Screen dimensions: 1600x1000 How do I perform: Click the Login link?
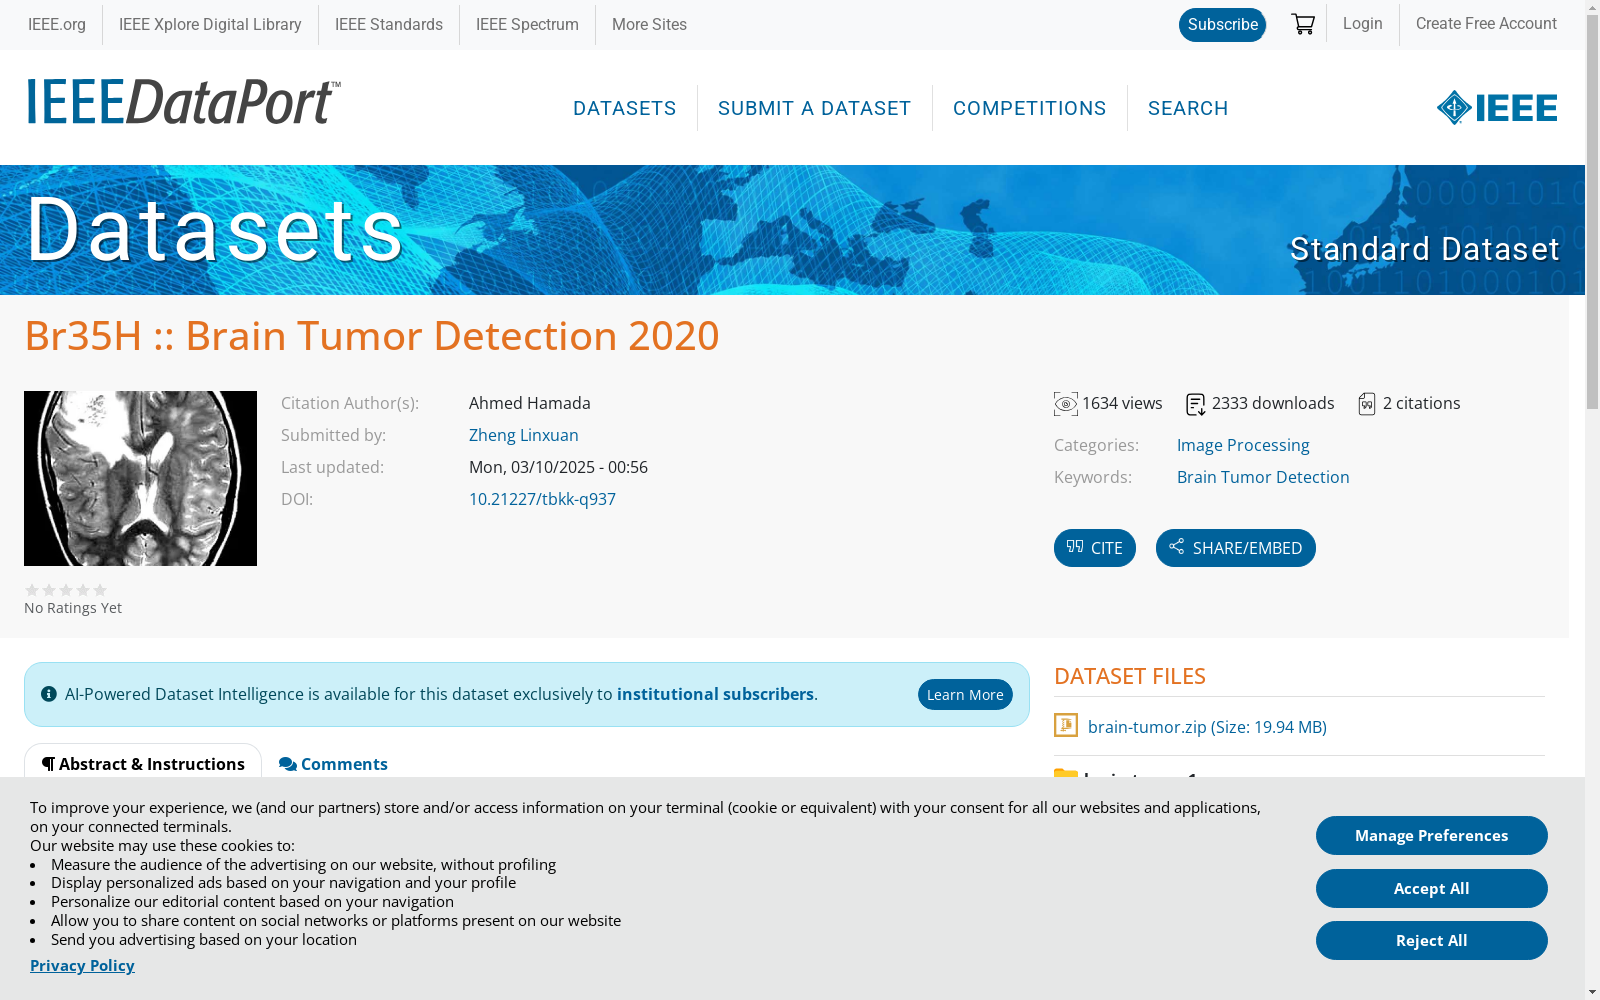coord(1363,24)
